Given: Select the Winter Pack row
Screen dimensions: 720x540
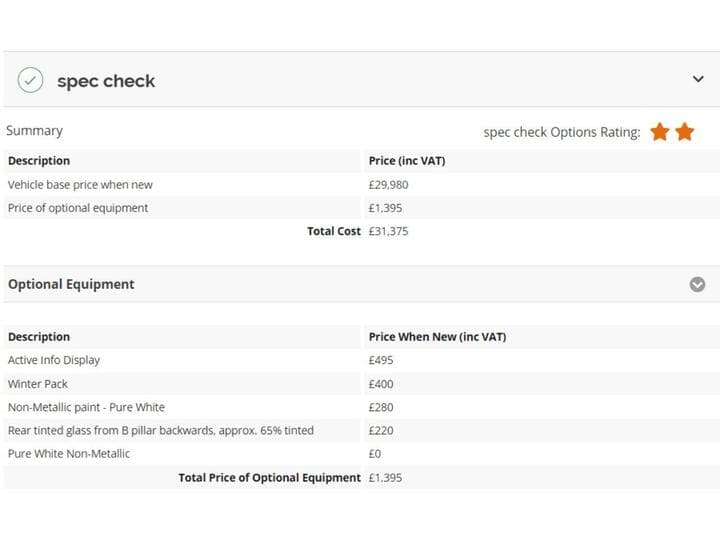Looking at the screenshot, I should click(360, 384).
